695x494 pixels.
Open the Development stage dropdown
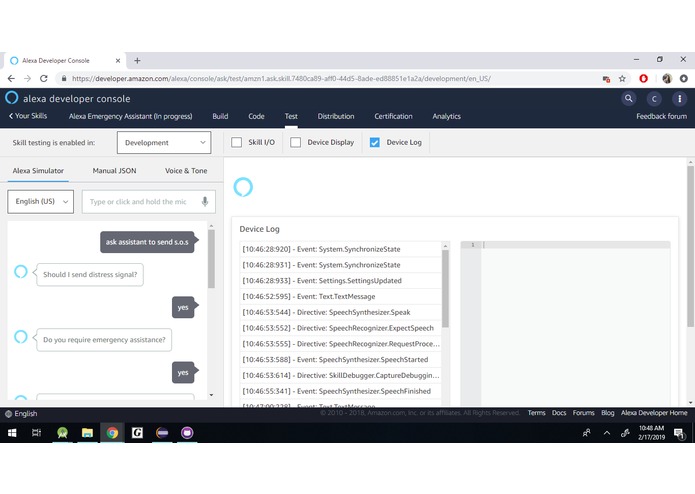[x=164, y=143]
